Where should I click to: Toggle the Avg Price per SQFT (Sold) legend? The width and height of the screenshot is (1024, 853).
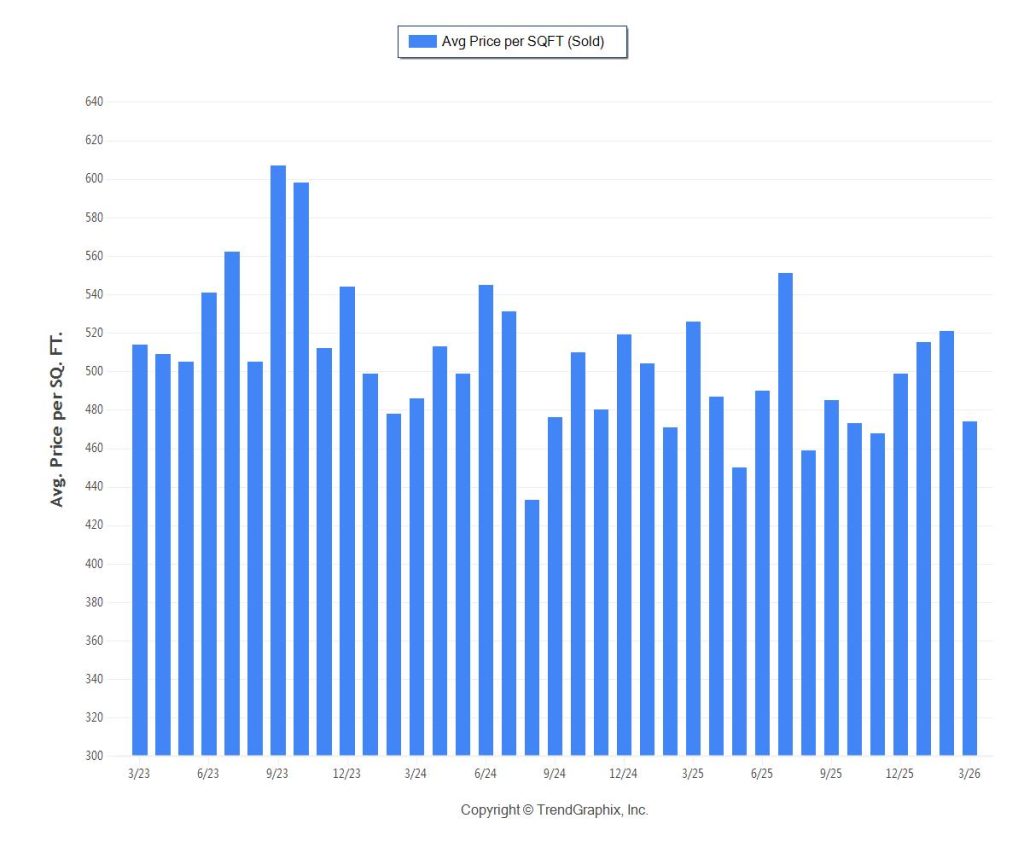[513, 42]
